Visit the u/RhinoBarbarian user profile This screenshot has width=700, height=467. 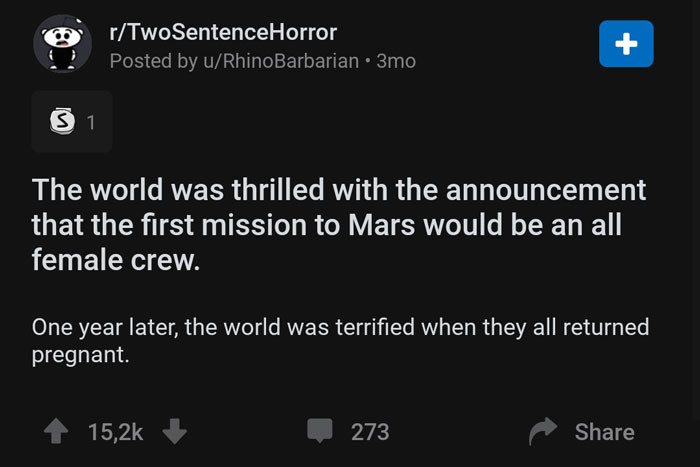tap(281, 61)
